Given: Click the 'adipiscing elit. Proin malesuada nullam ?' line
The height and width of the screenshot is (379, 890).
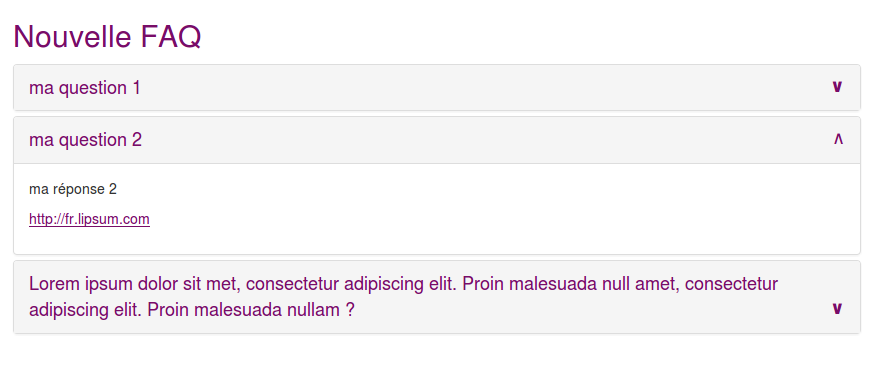Looking at the screenshot, I should tap(192, 310).
